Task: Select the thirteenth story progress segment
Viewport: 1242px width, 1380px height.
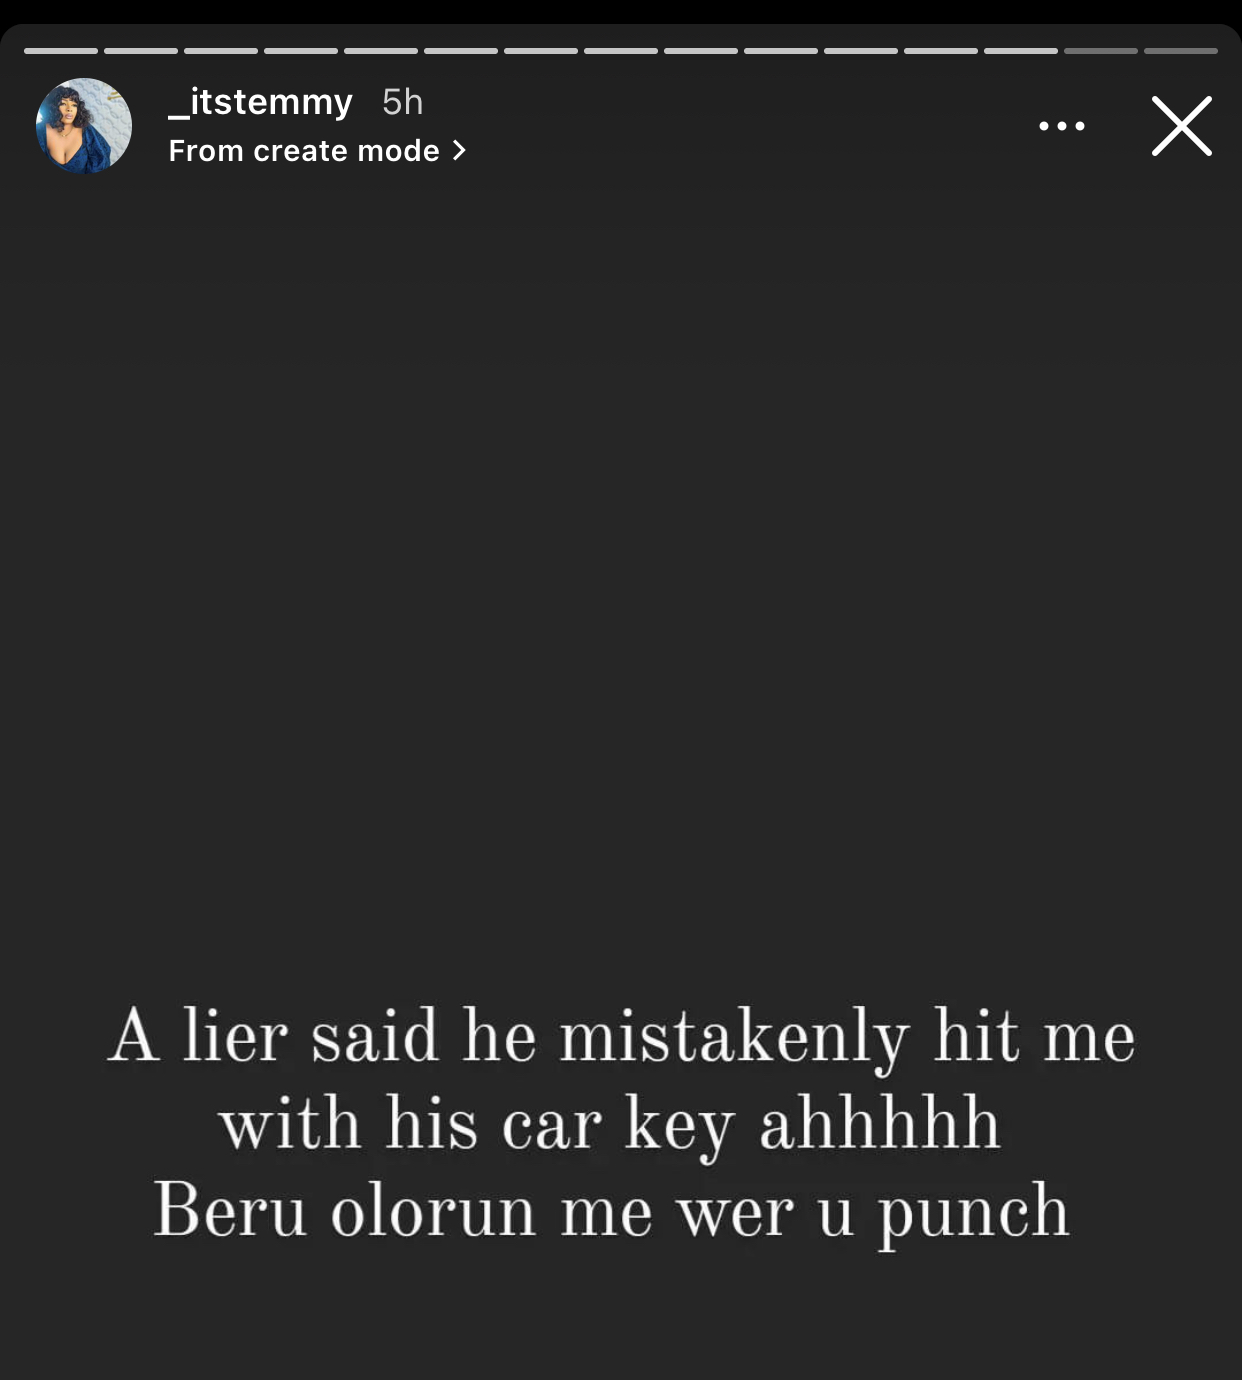Action: click(x=1021, y=51)
